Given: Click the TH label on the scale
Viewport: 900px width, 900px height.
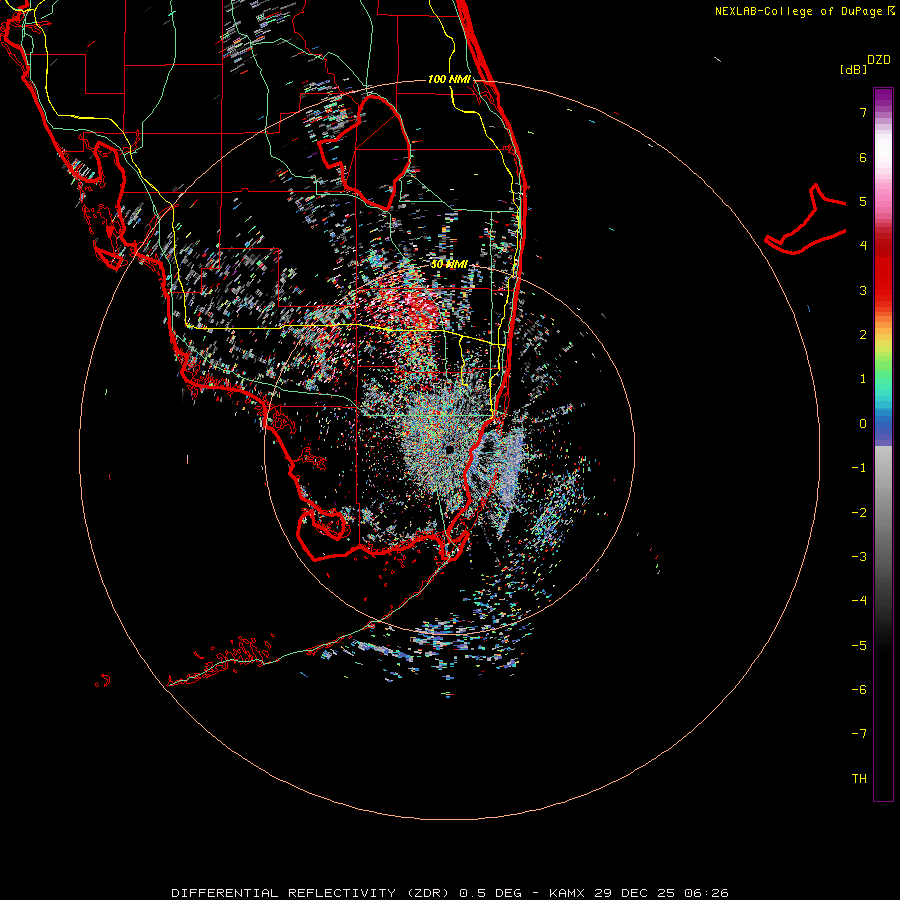Looking at the screenshot, I should (859, 779).
